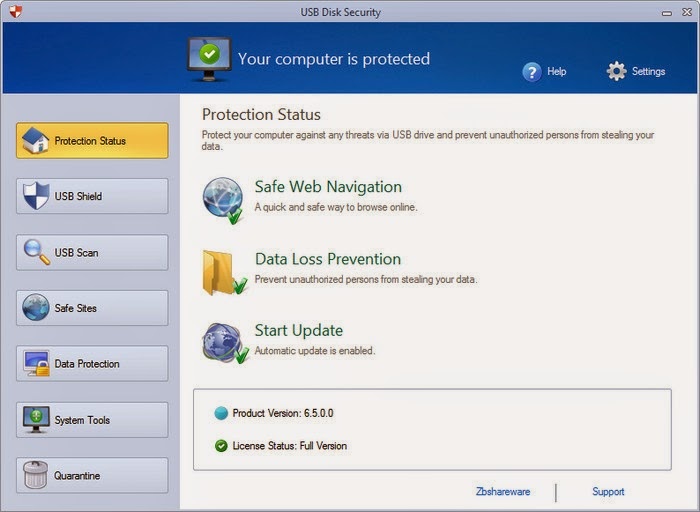The height and width of the screenshot is (512, 700).
Task: Click 'Your computer is protected' text
Action: click(x=333, y=59)
